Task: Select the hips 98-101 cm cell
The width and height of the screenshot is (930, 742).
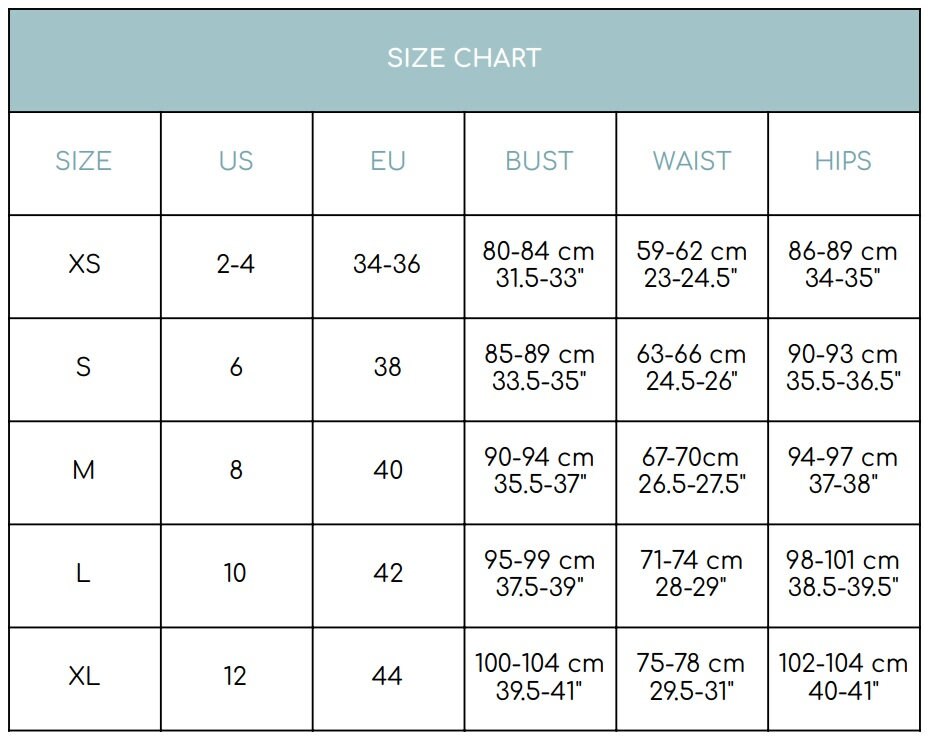Action: pyautogui.click(x=844, y=575)
